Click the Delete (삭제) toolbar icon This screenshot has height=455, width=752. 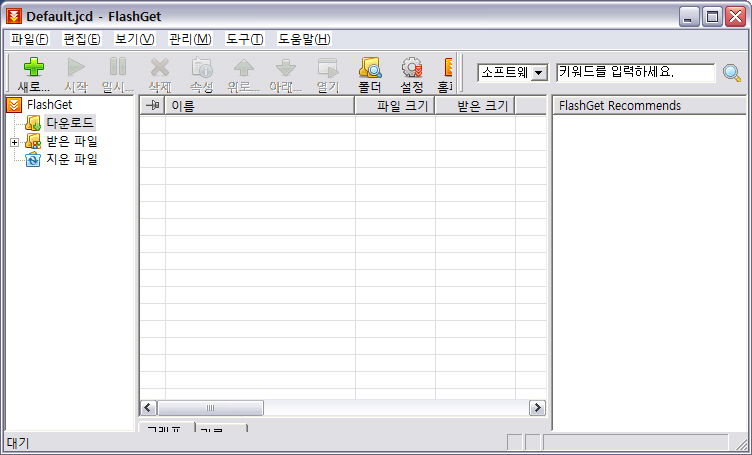click(x=160, y=74)
